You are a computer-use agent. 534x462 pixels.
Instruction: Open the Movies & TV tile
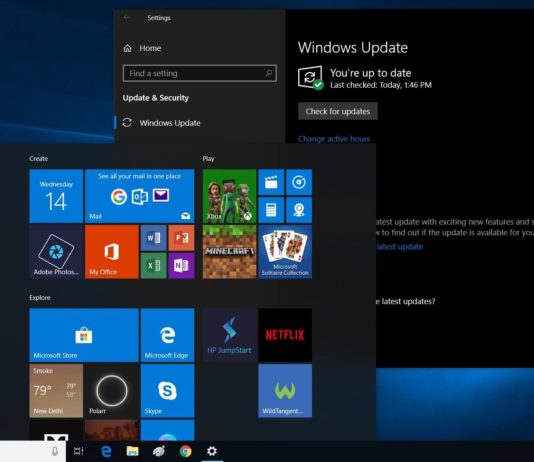coord(271,182)
